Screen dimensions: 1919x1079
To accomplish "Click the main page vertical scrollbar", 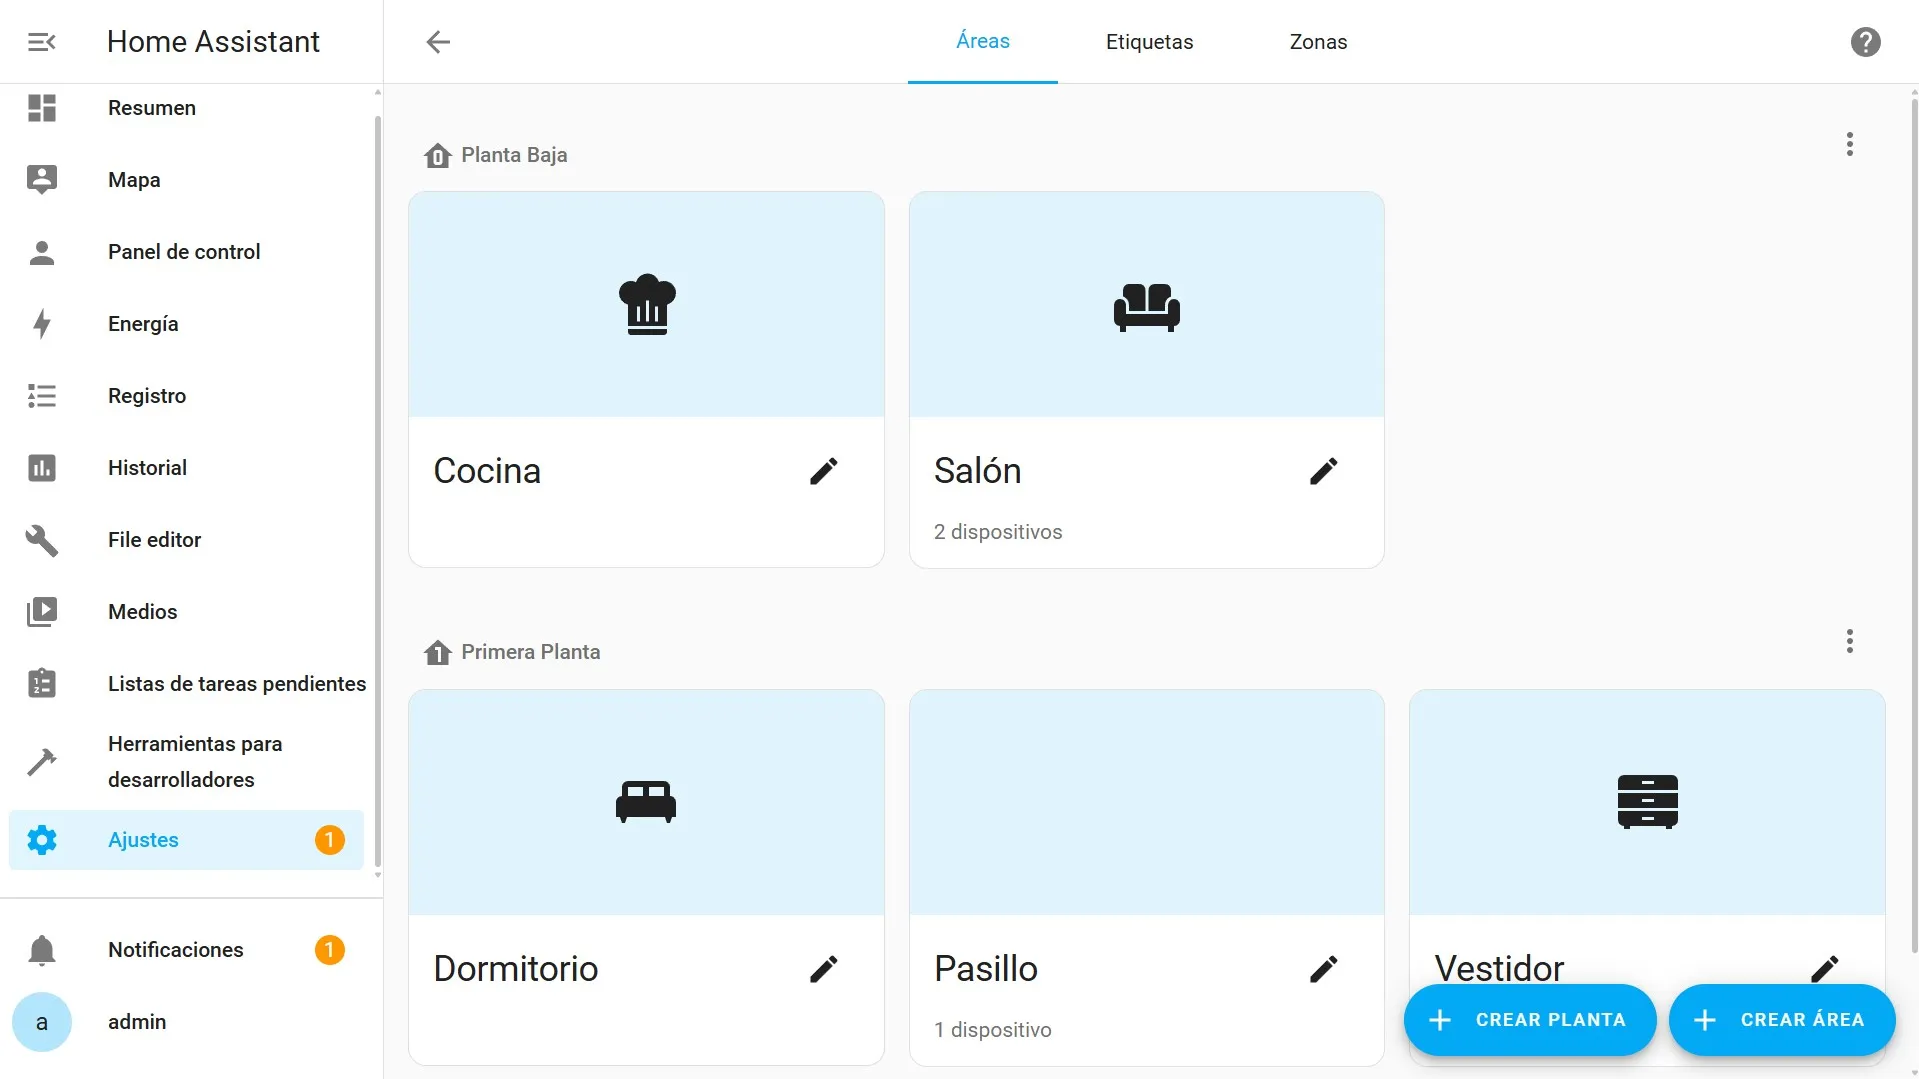I will tap(1914, 525).
